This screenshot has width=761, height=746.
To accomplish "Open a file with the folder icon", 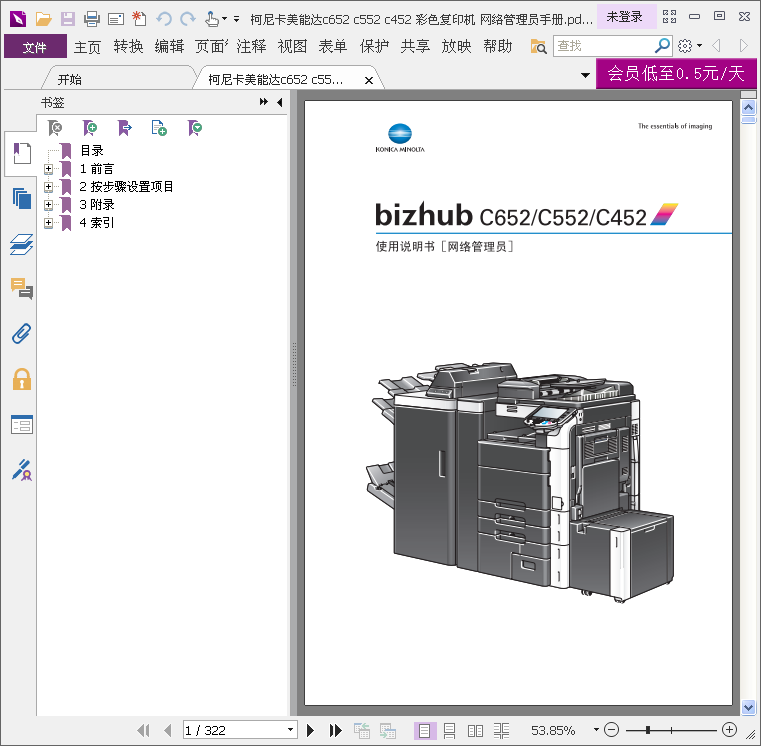I will (x=44, y=19).
